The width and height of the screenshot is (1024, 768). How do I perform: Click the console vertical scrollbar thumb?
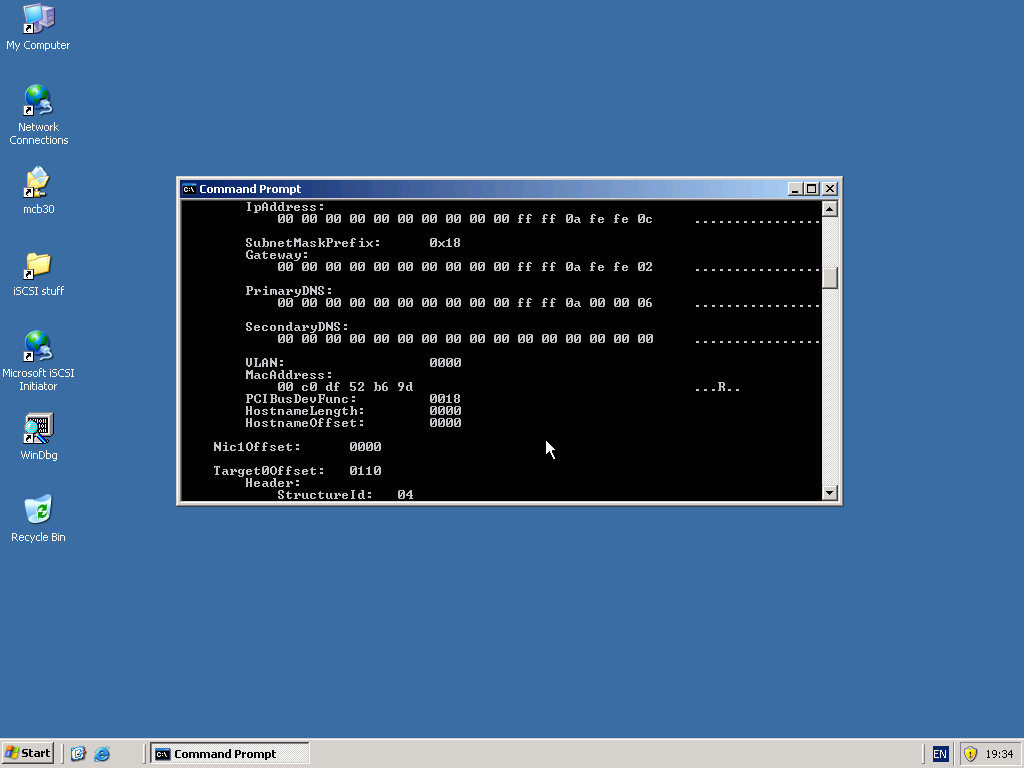coord(829,278)
